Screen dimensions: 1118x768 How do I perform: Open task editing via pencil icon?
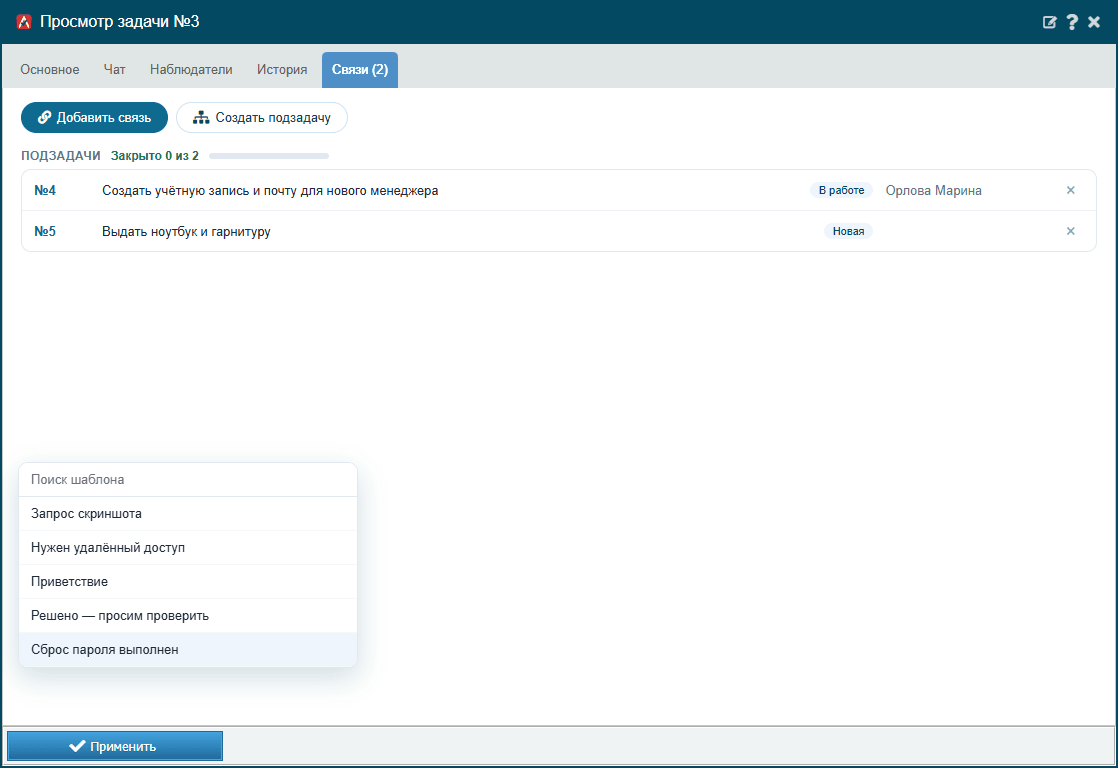pos(1050,22)
